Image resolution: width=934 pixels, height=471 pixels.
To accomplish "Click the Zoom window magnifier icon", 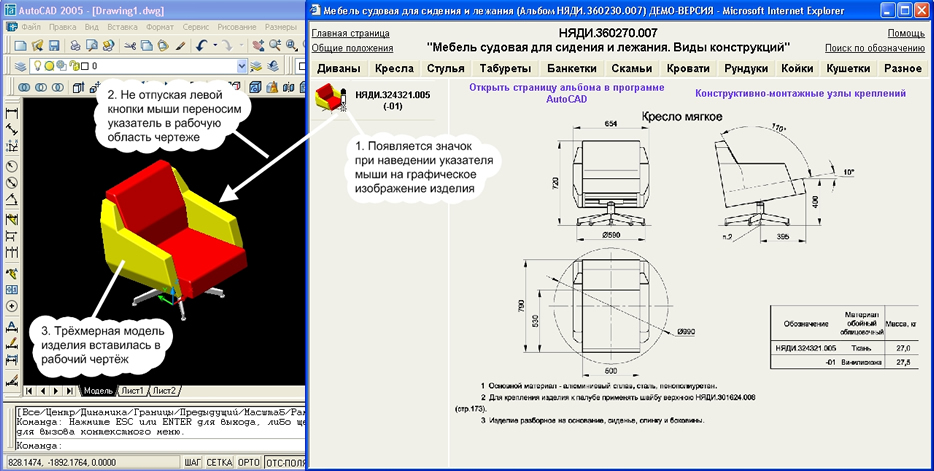I will (x=291, y=45).
